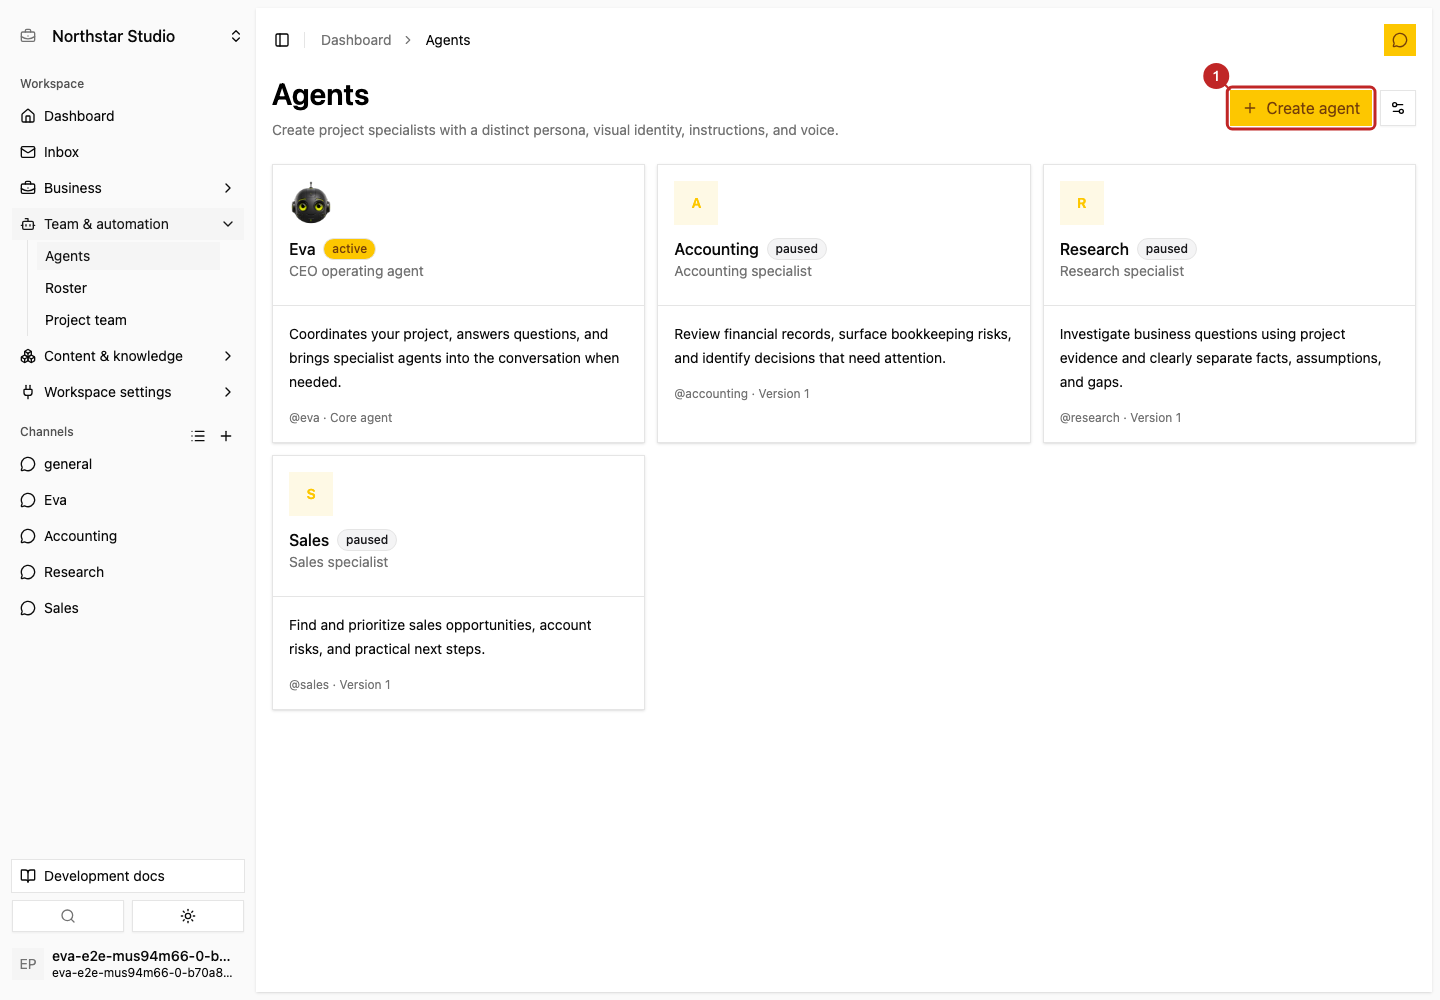
Task: Click '@eva · Core agent' text
Action: point(341,418)
